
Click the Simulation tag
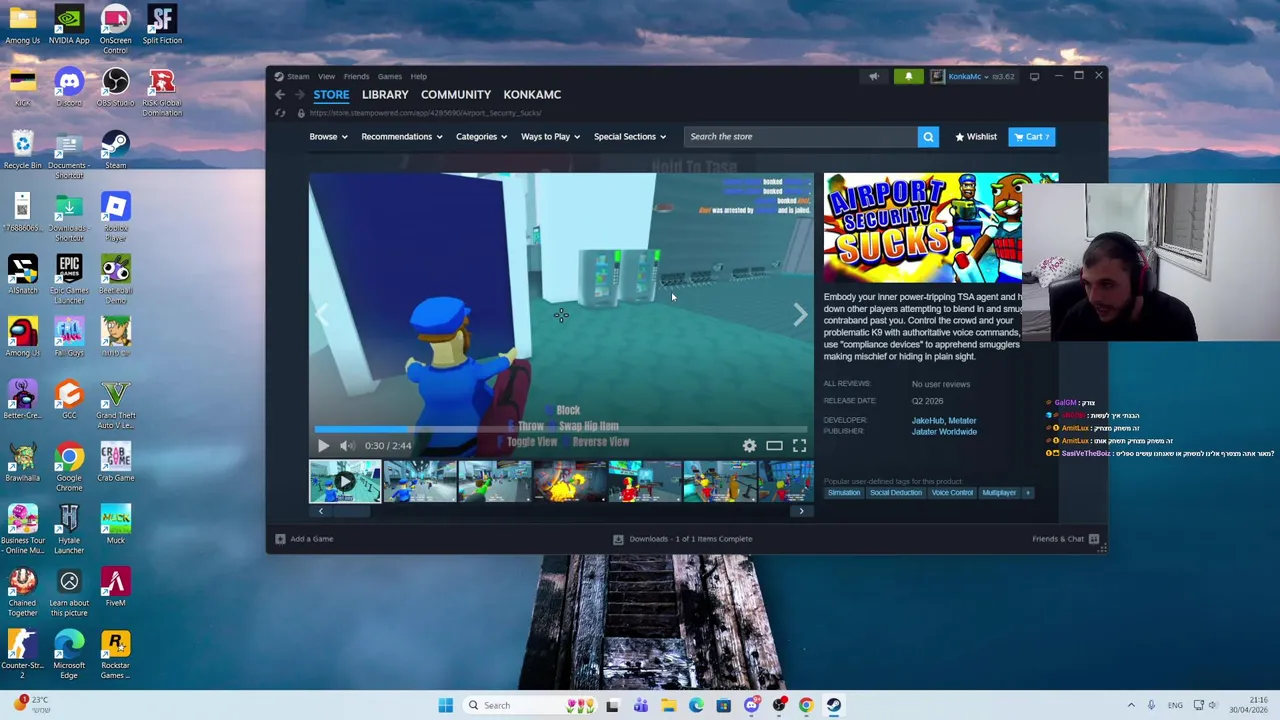pyautogui.click(x=843, y=492)
